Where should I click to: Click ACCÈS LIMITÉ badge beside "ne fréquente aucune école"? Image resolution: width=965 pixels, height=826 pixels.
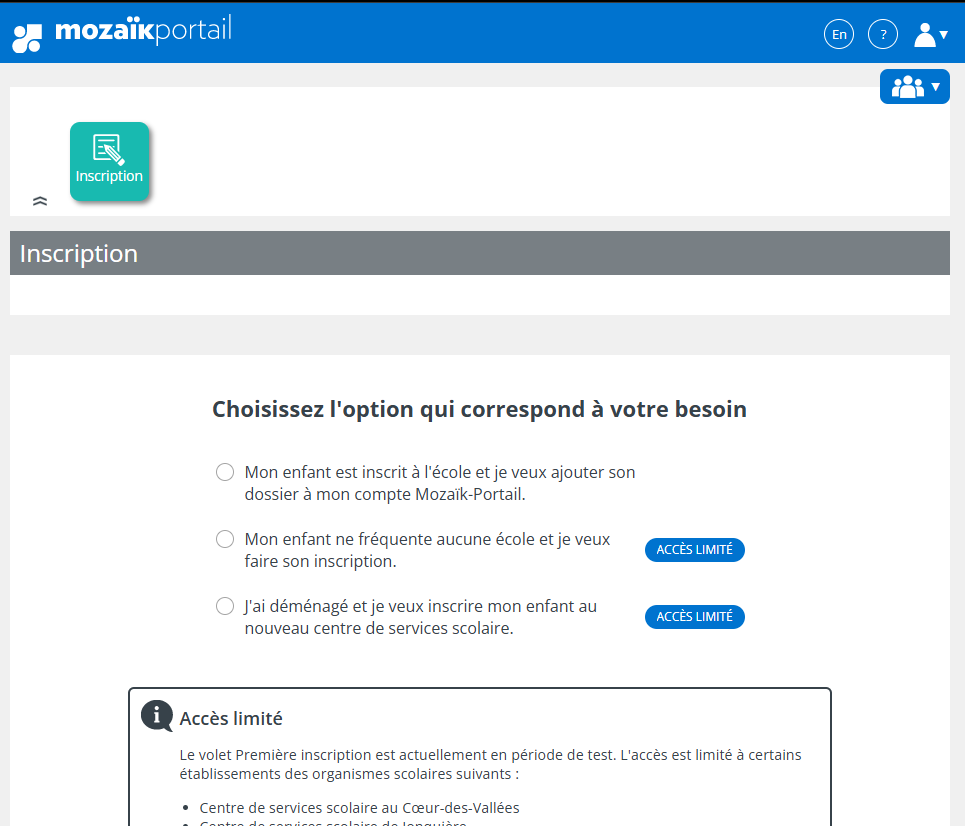[695, 550]
